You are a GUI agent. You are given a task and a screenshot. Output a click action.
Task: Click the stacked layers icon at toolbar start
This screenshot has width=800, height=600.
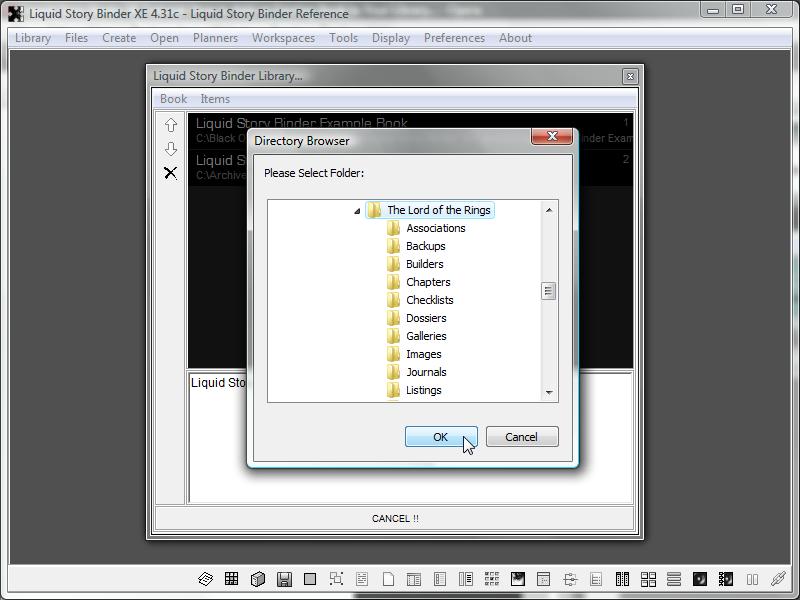click(205, 579)
